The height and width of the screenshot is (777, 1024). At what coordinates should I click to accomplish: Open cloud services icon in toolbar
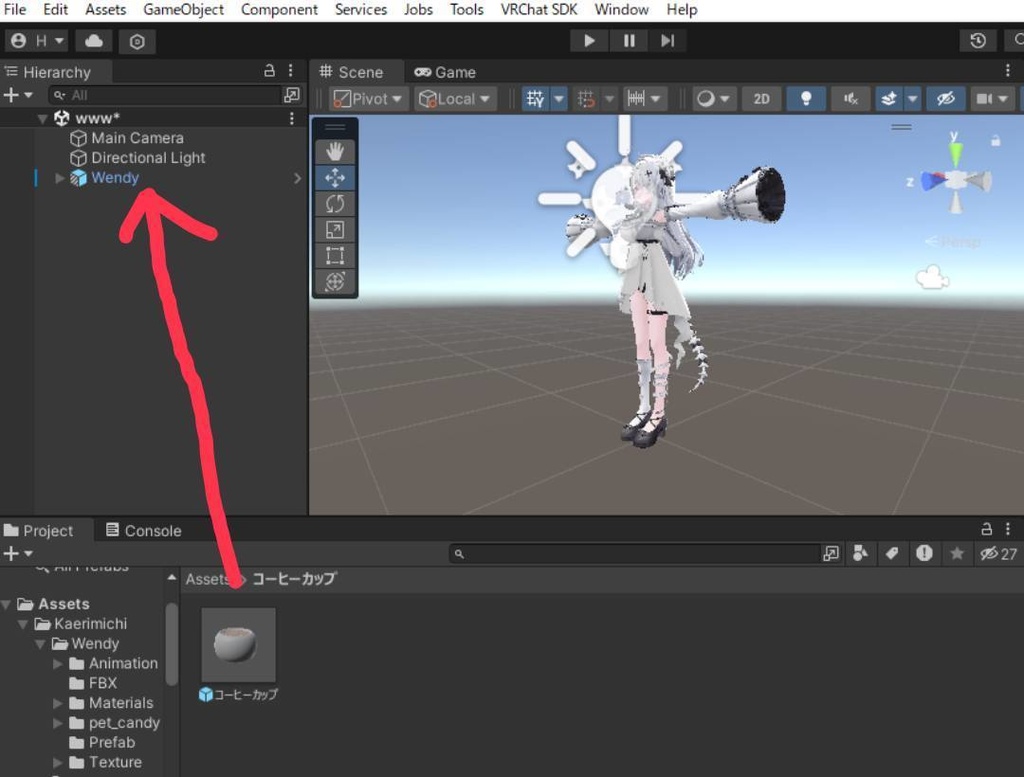click(94, 41)
